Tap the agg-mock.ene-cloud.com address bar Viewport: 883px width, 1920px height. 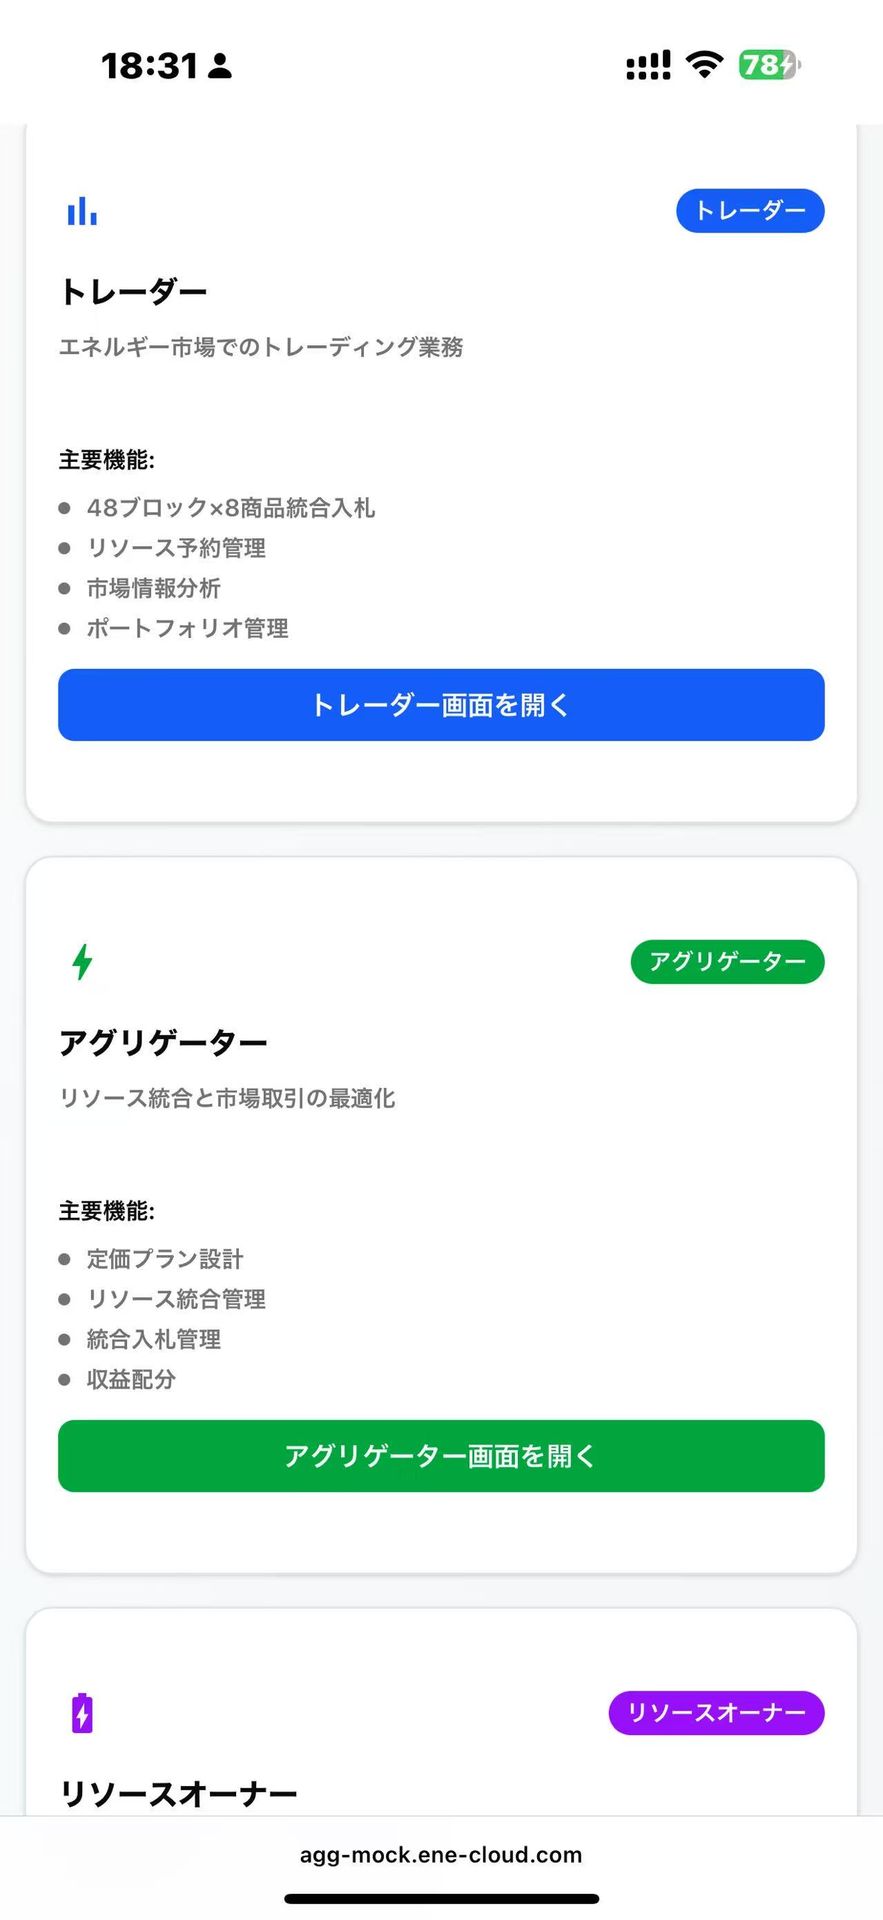(x=441, y=1855)
